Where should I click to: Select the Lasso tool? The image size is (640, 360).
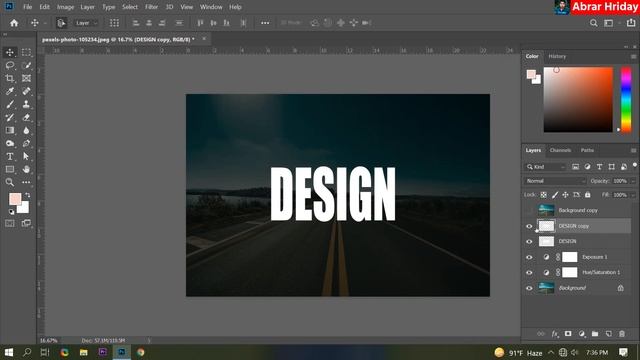pos(10,65)
